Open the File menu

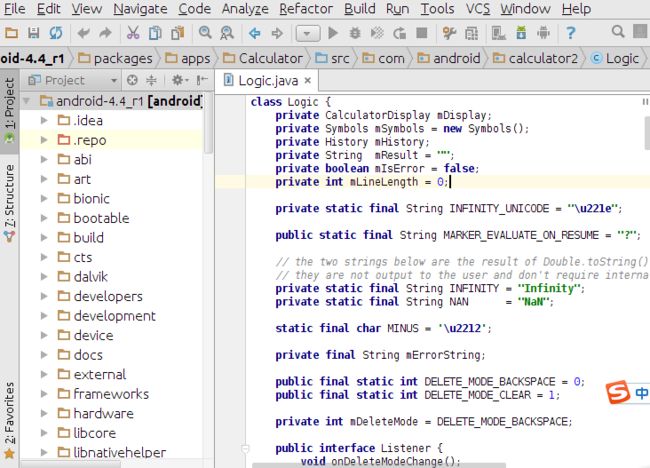(15, 9)
